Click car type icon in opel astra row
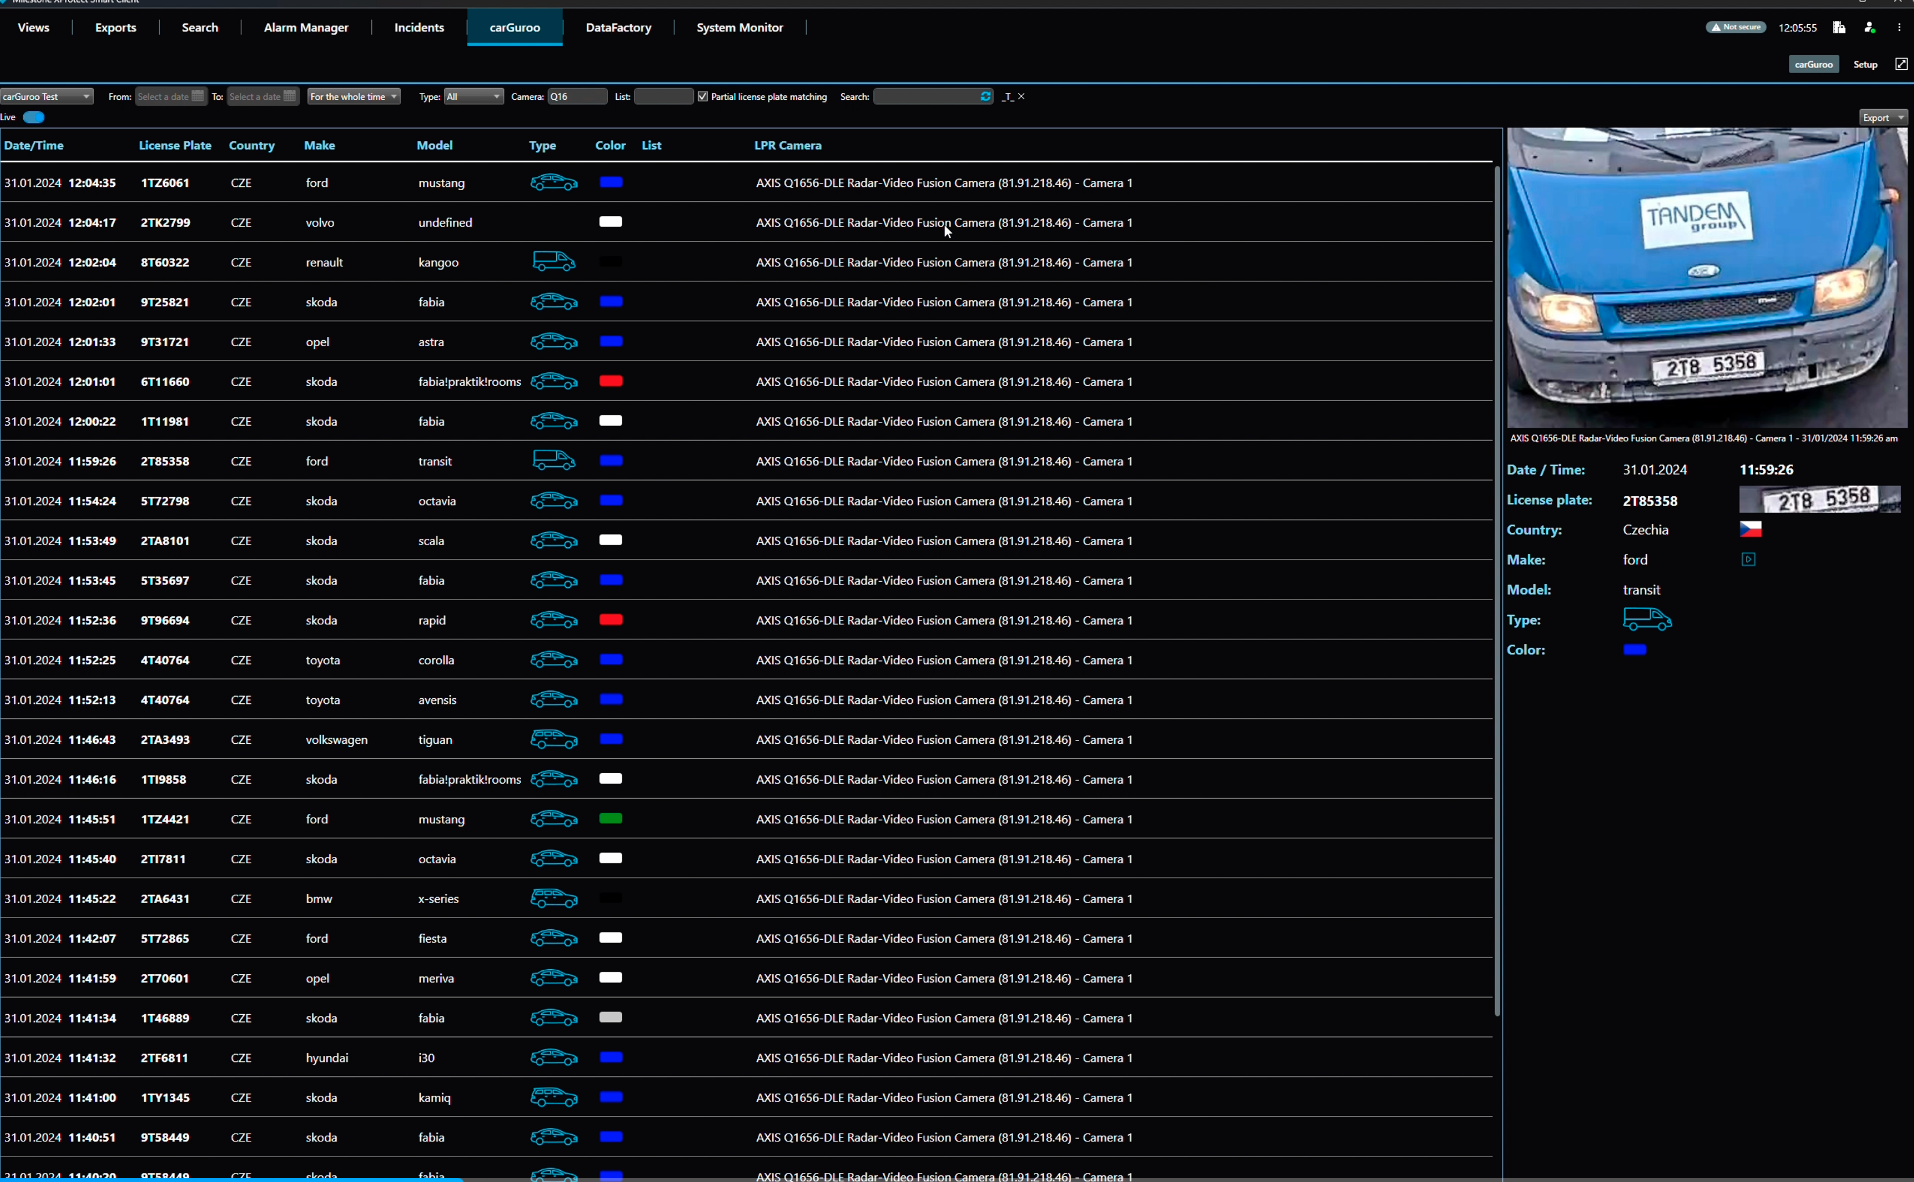Viewport: 1914px width, 1182px height. click(x=553, y=341)
